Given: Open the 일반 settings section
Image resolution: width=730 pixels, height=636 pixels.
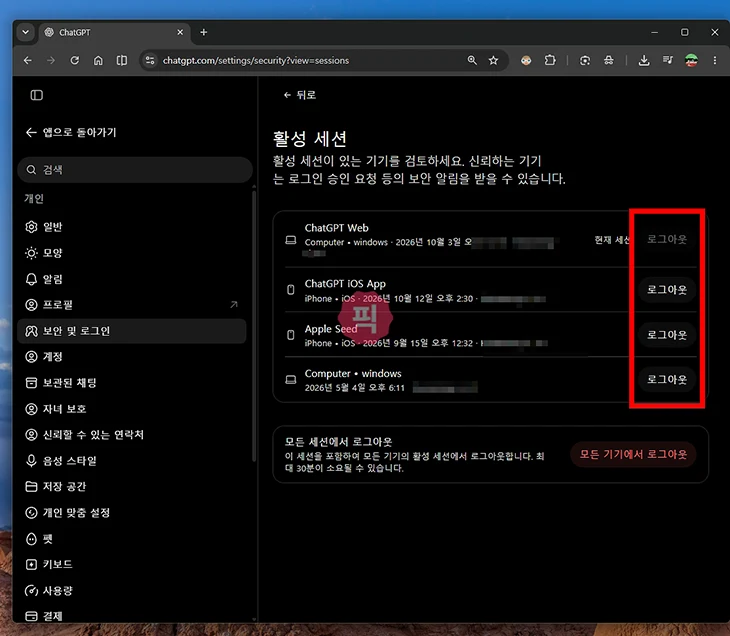Looking at the screenshot, I should pos(132,227).
